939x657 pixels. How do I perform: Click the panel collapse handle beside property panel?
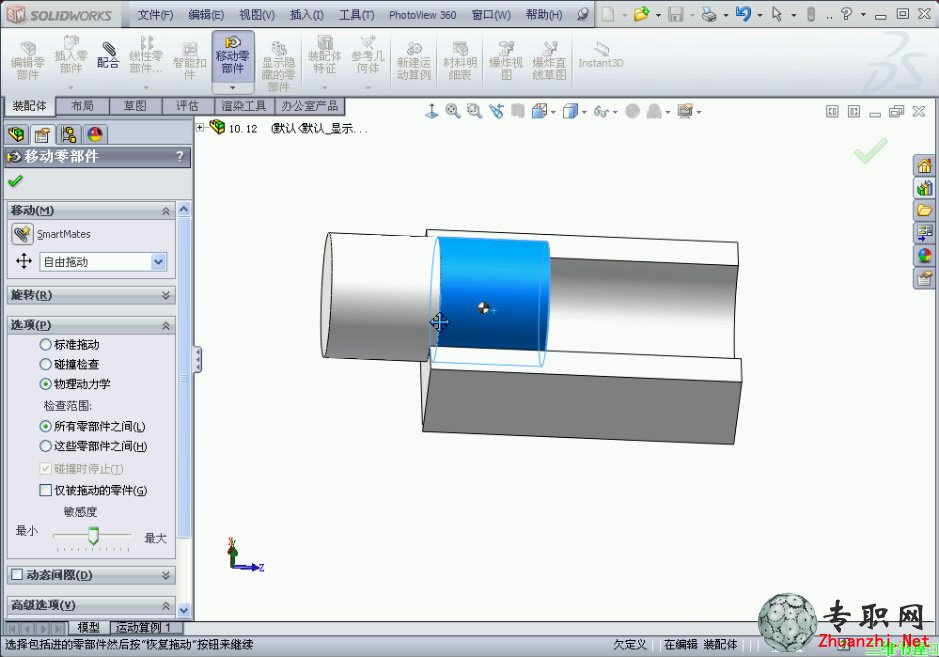[197, 359]
